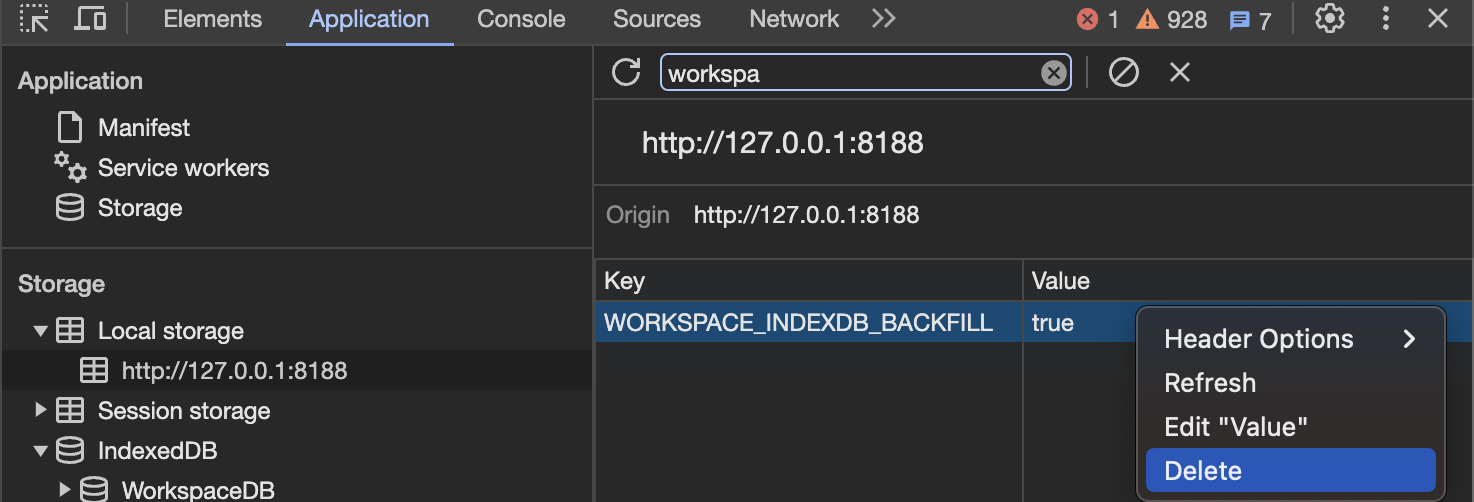1474x502 pixels.
Task: Clear the filter text with X icon
Action: click(1053, 73)
